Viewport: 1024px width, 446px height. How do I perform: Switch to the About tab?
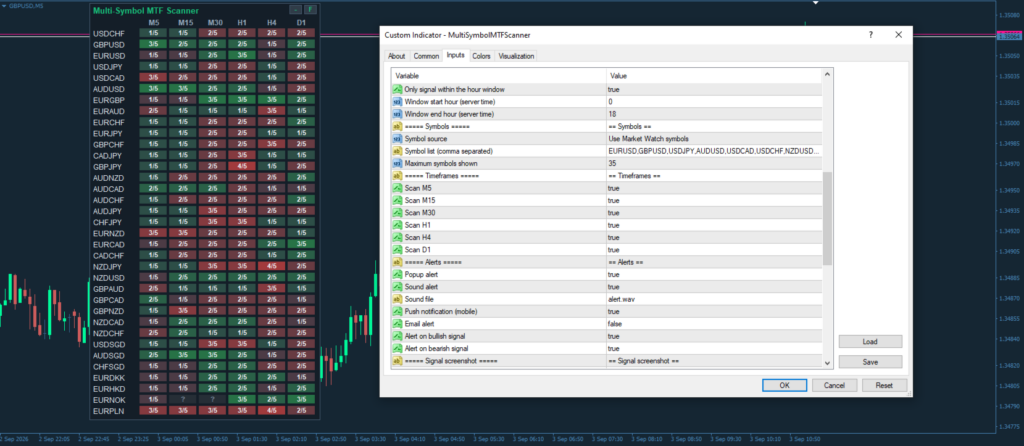(397, 56)
